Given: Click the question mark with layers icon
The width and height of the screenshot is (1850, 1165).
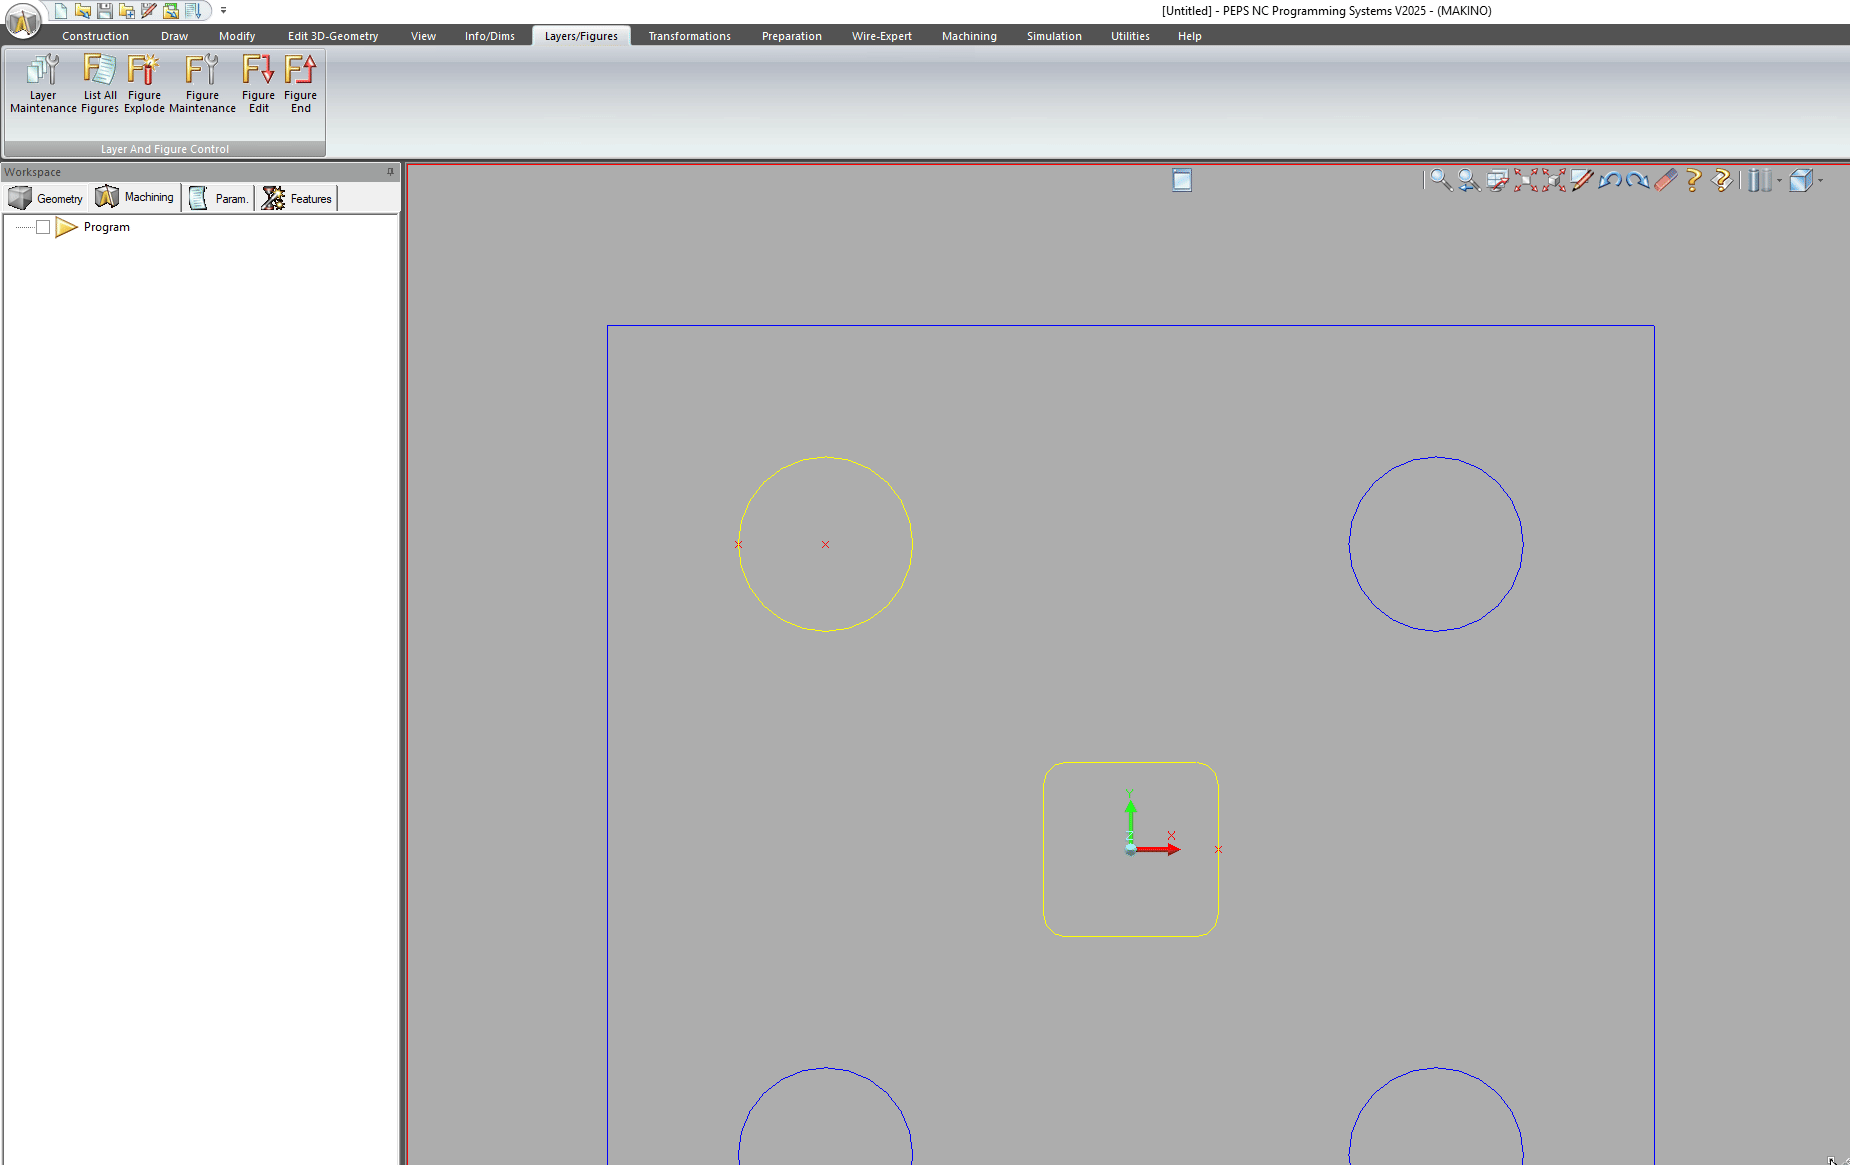Looking at the screenshot, I should coord(1722,180).
